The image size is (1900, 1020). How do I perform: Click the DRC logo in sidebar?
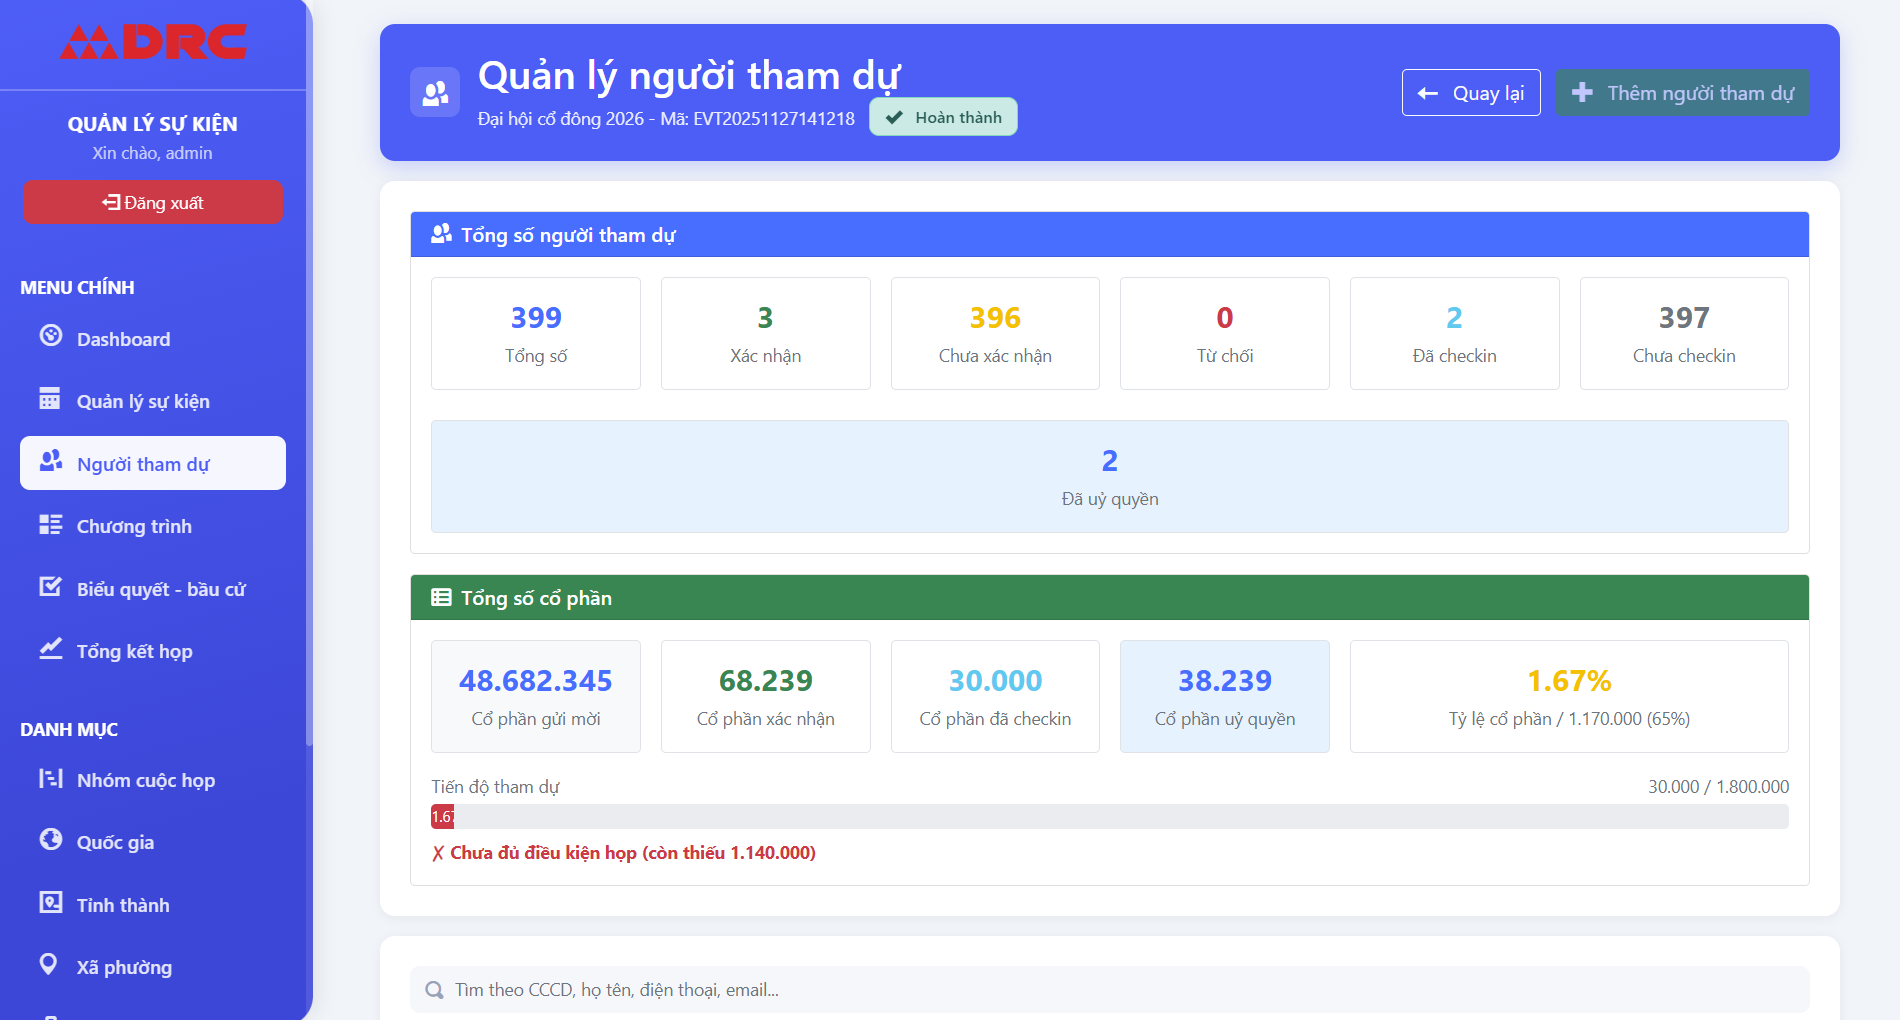(153, 42)
